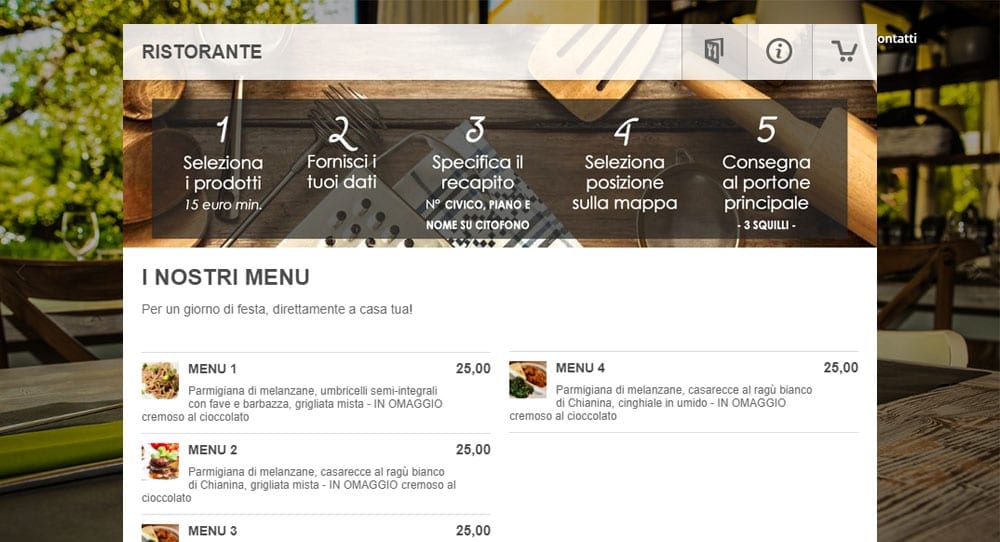
Task: Select the MENU 4 dish thumbnail
Action: click(x=527, y=379)
